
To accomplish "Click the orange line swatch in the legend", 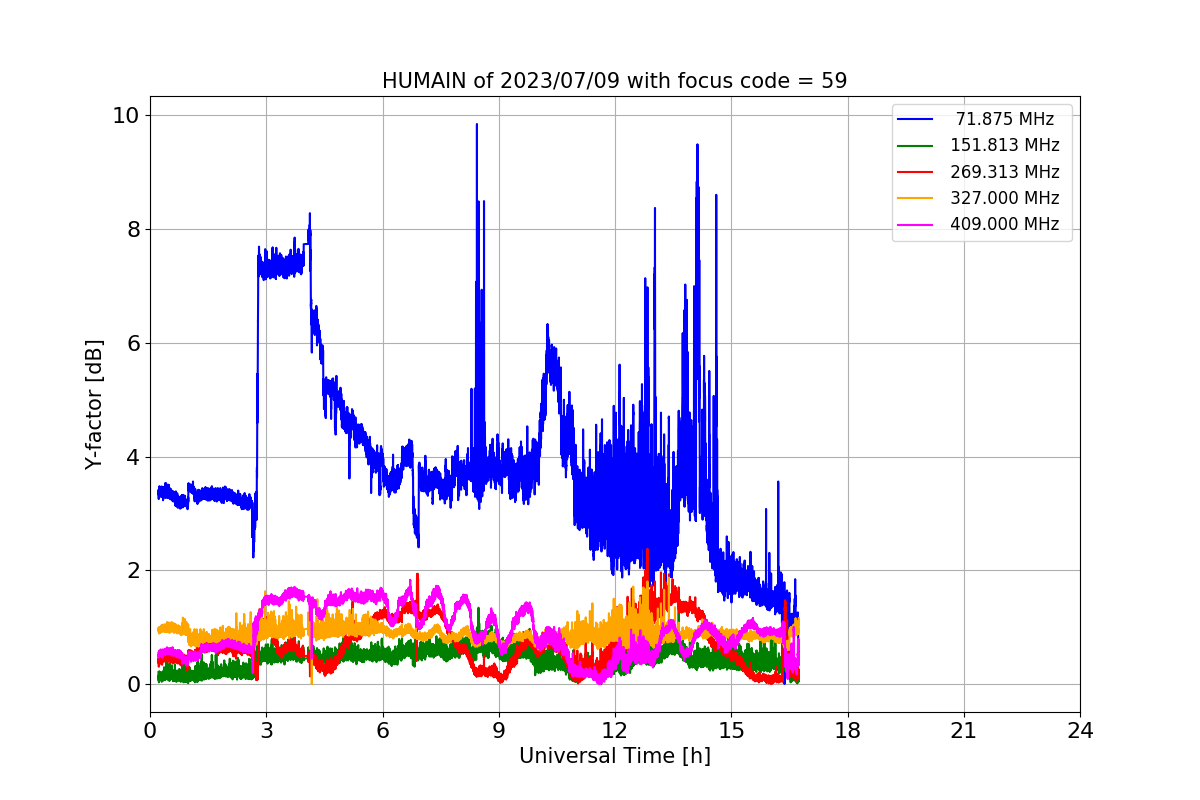I will click(x=915, y=198).
